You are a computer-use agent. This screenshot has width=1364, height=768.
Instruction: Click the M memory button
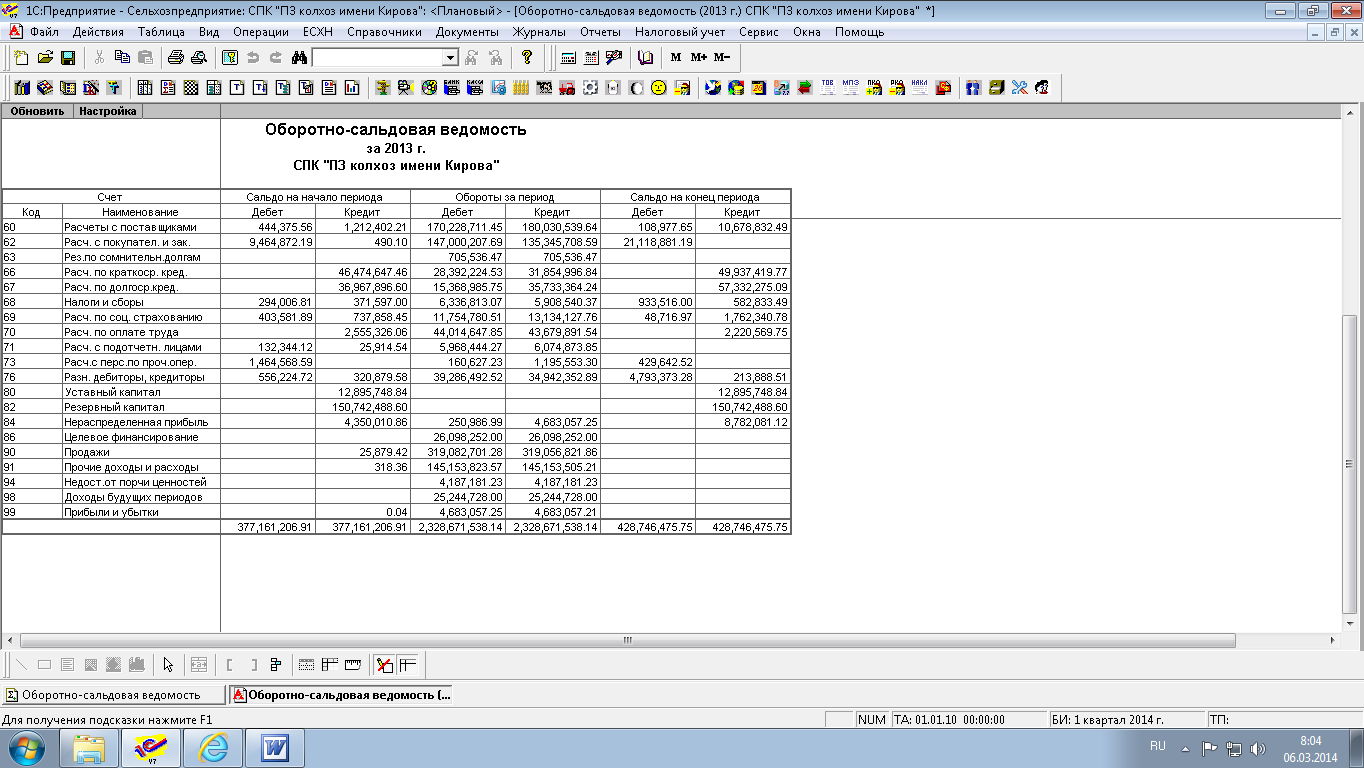[676, 58]
